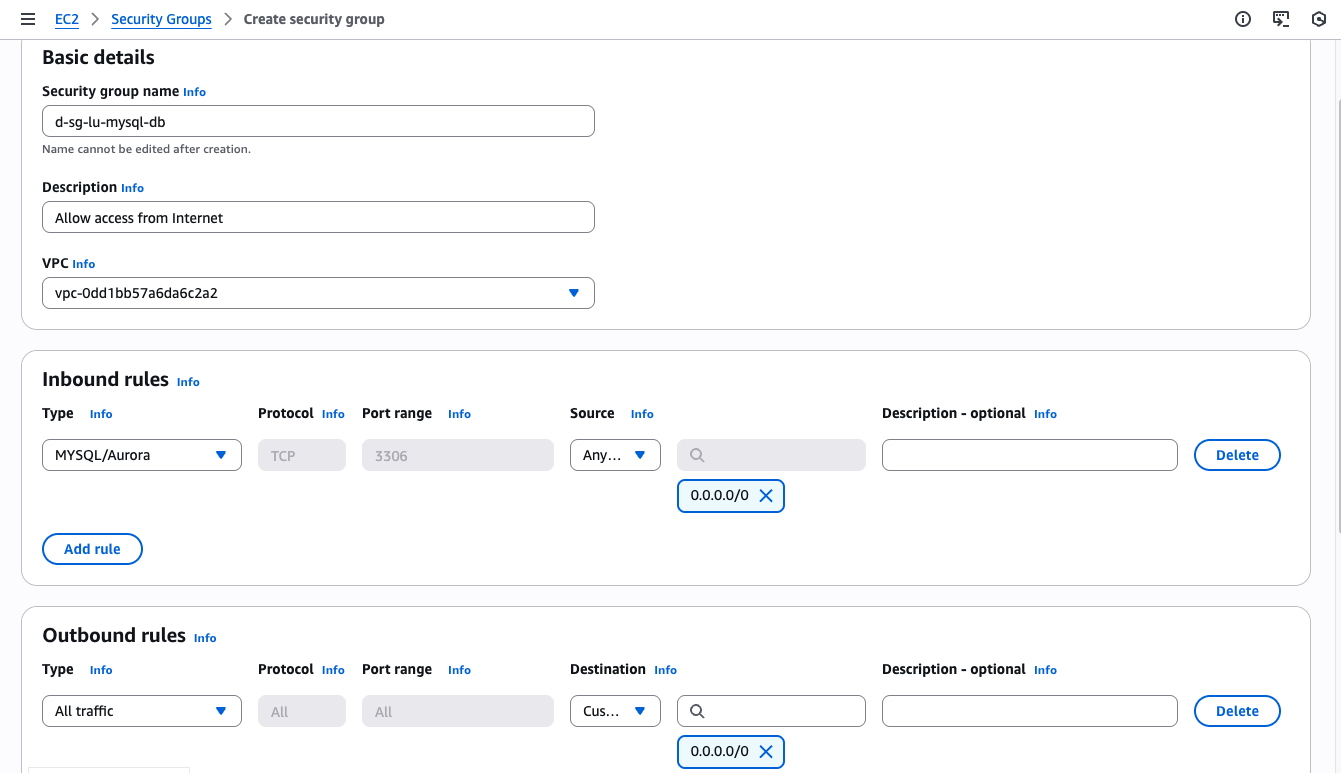Open Security Groups breadcrumb link
Image resolution: width=1341 pixels, height=773 pixels.
click(161, 19)
